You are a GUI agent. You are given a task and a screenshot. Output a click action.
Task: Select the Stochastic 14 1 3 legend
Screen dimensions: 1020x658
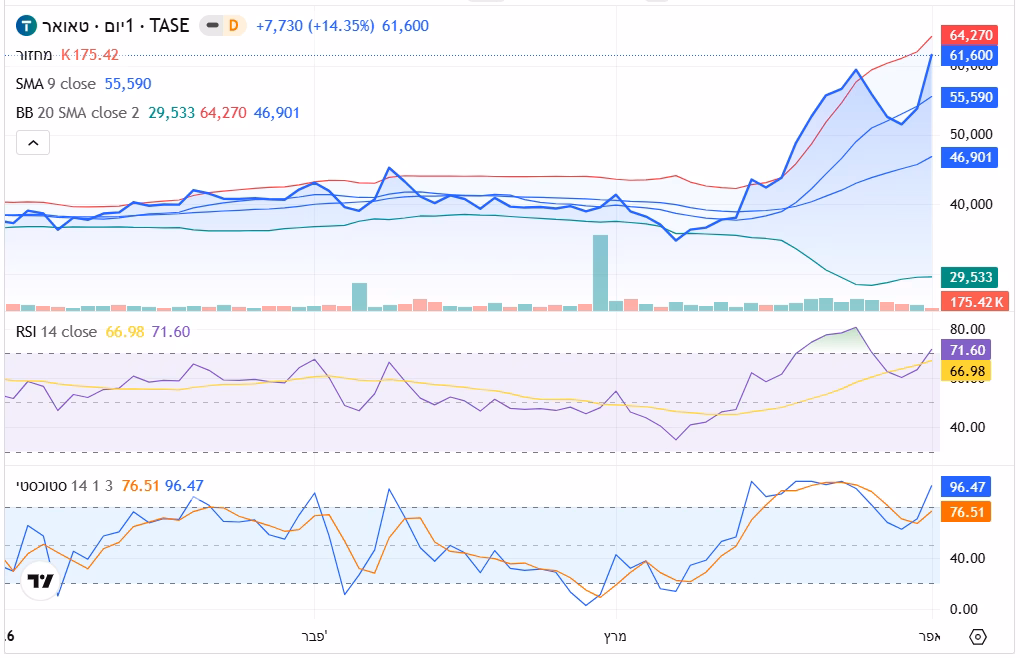[x=65, y=486]
